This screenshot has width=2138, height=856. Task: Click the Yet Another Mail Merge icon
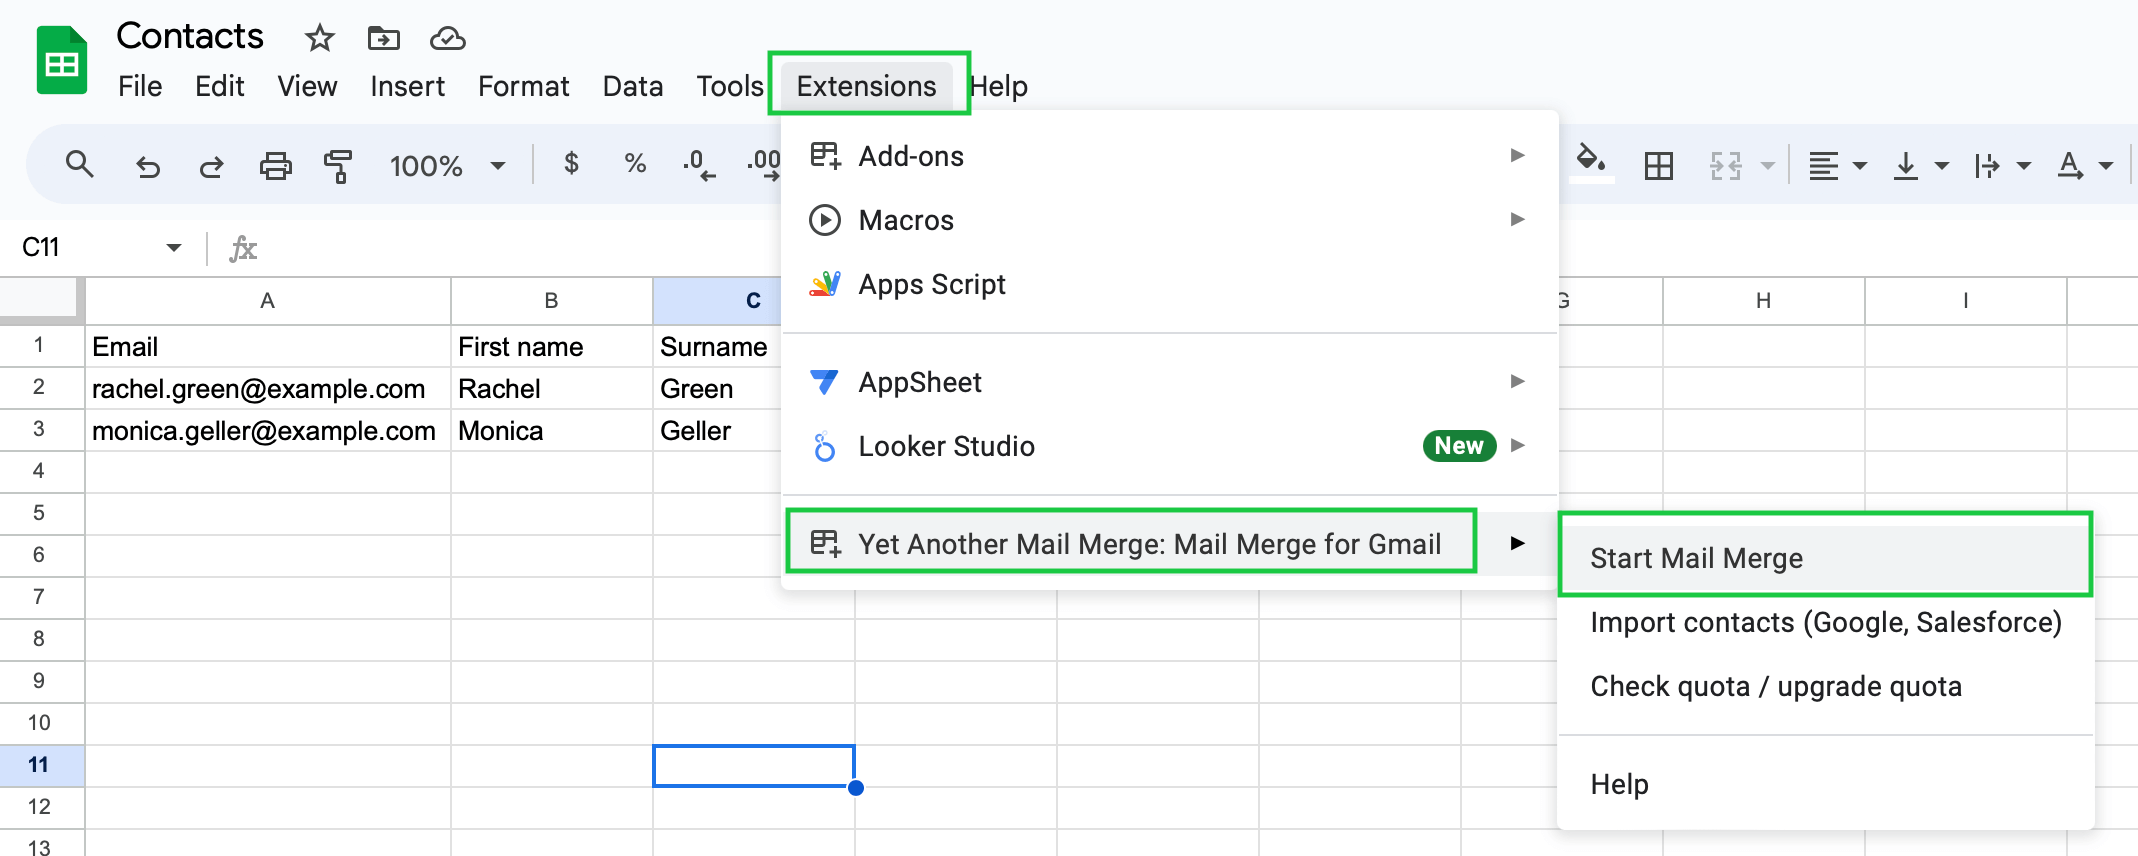(x=825, y=544)
